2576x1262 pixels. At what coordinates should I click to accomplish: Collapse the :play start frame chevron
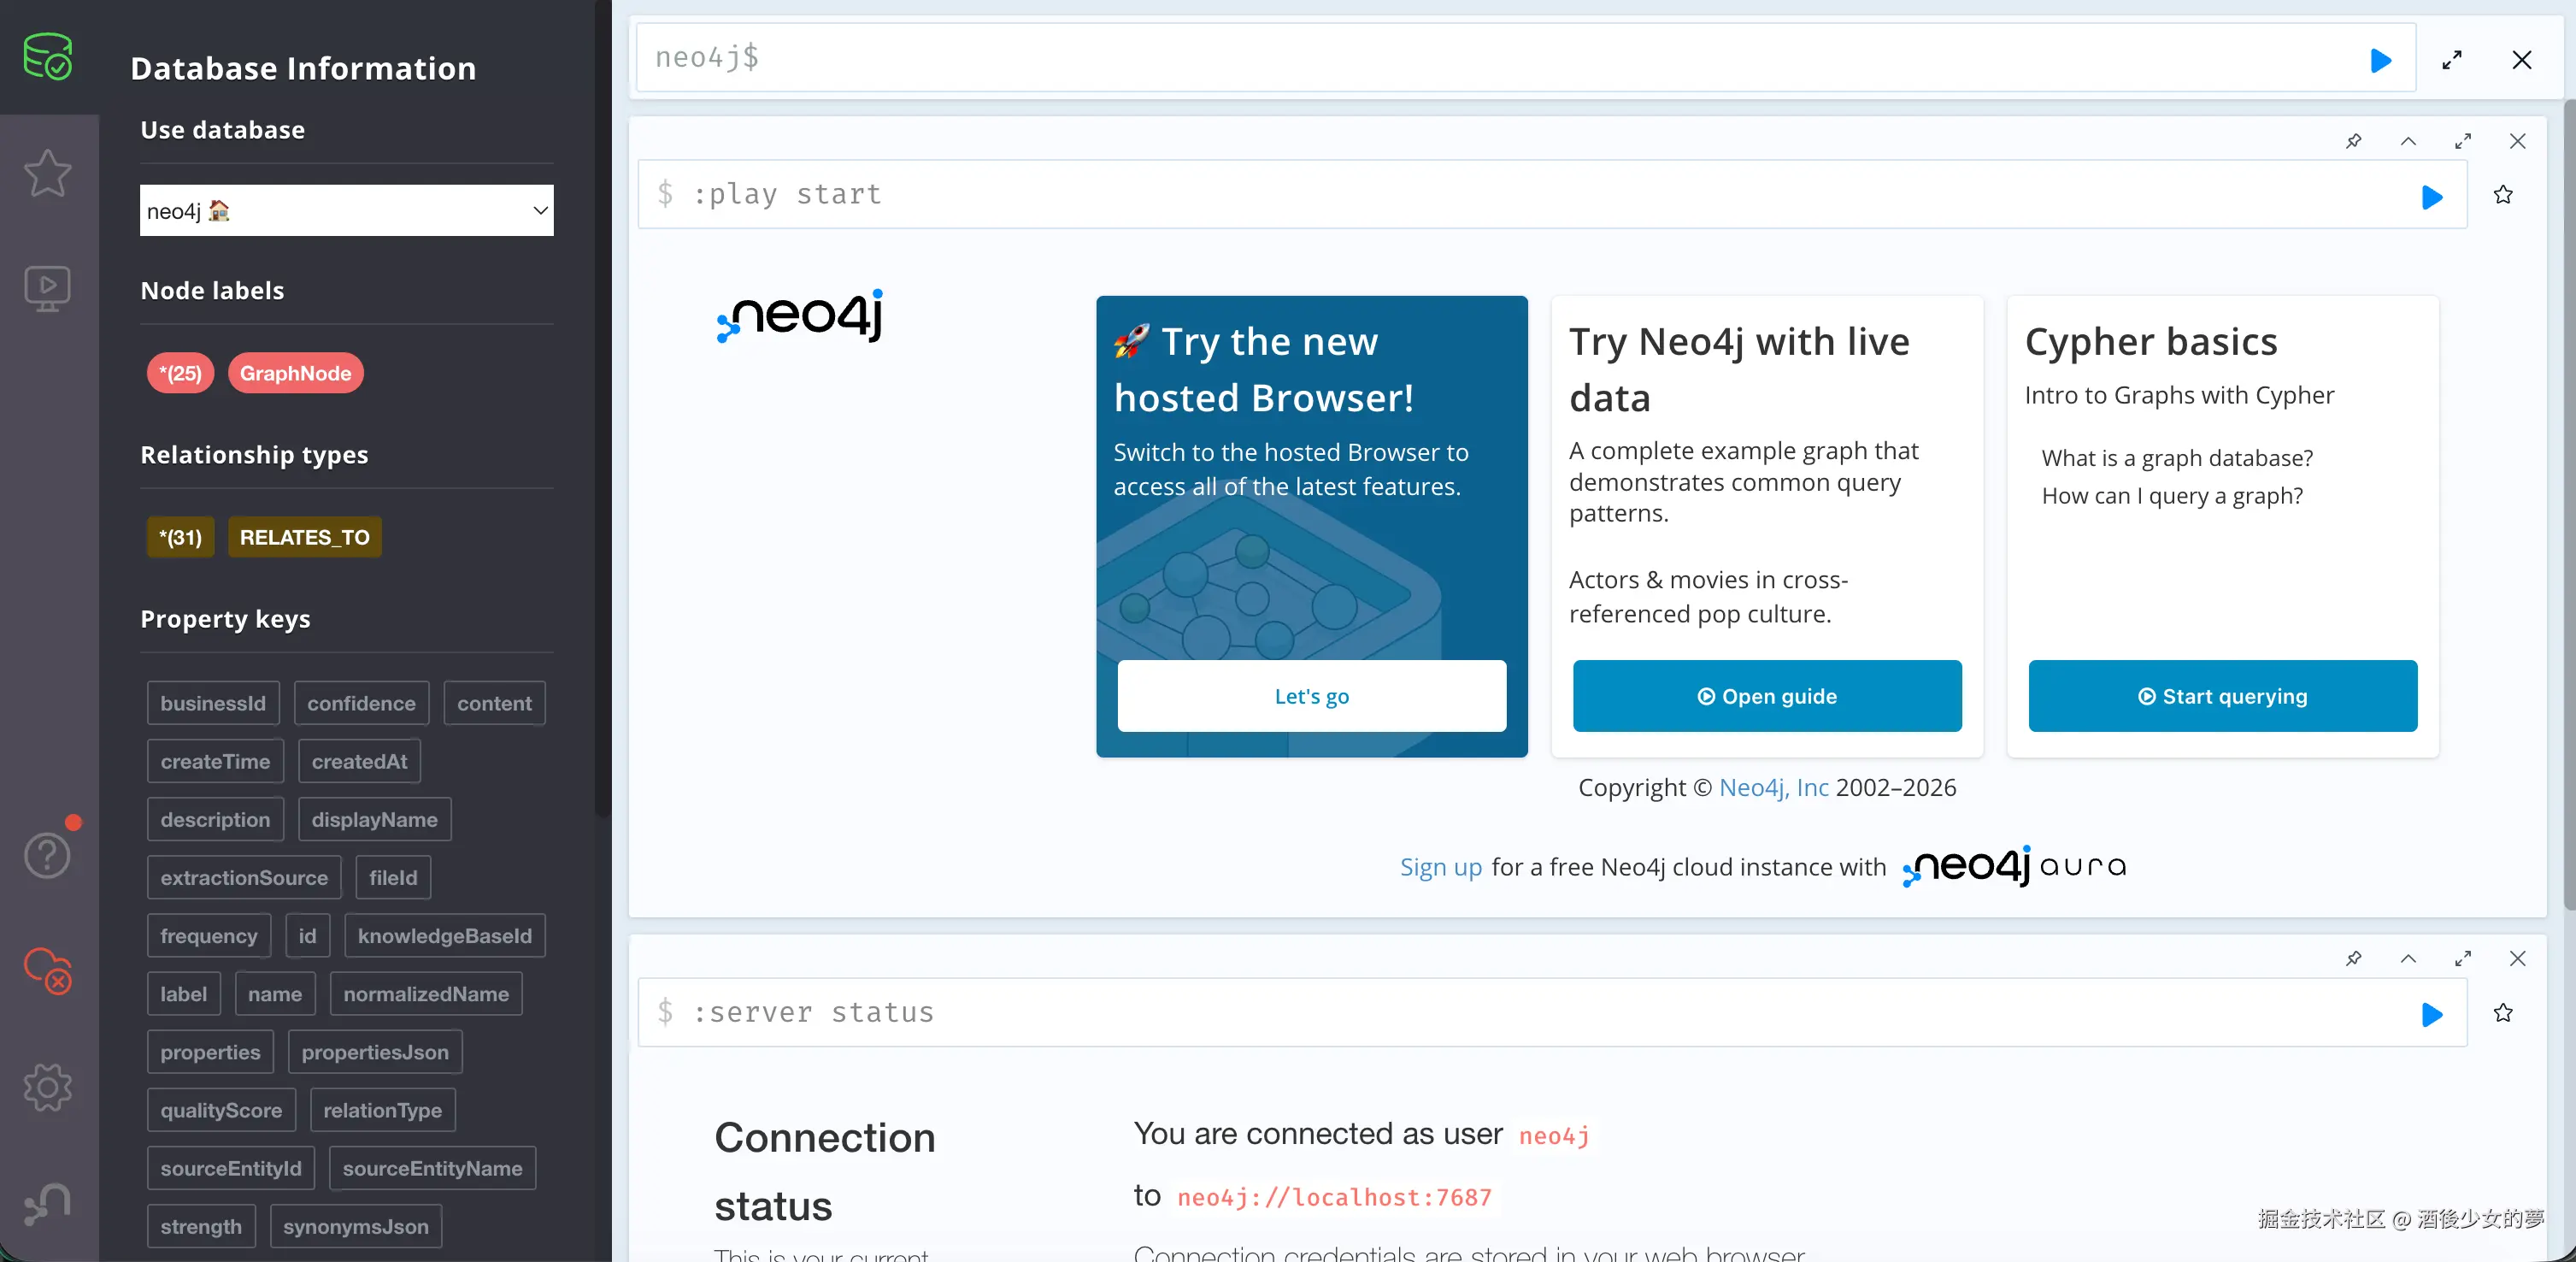click(2408, 141)
